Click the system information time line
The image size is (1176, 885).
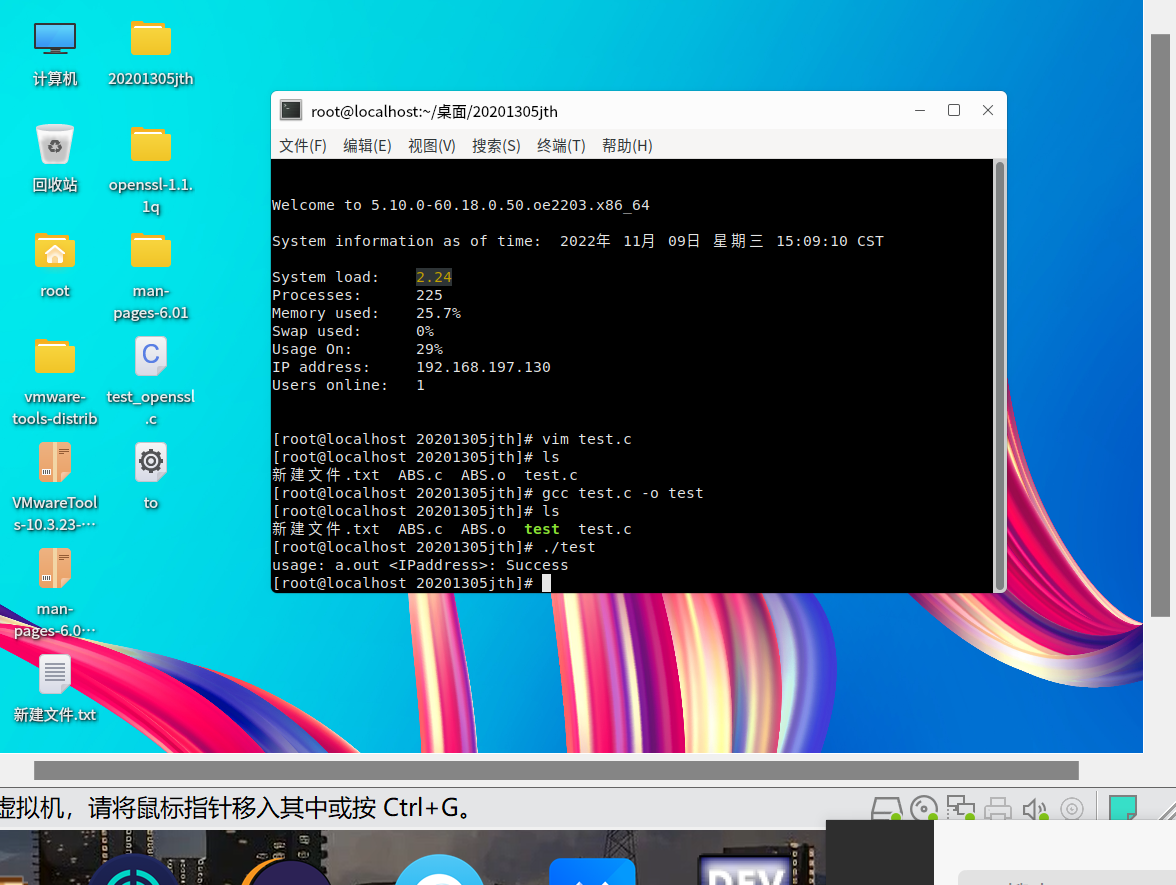coord(578,241)
